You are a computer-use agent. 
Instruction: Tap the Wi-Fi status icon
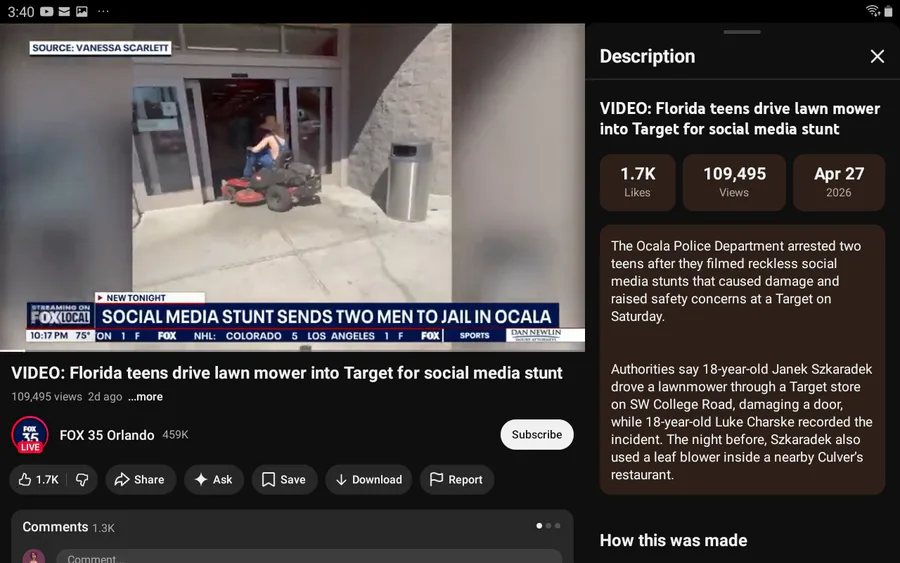point(872,11)
